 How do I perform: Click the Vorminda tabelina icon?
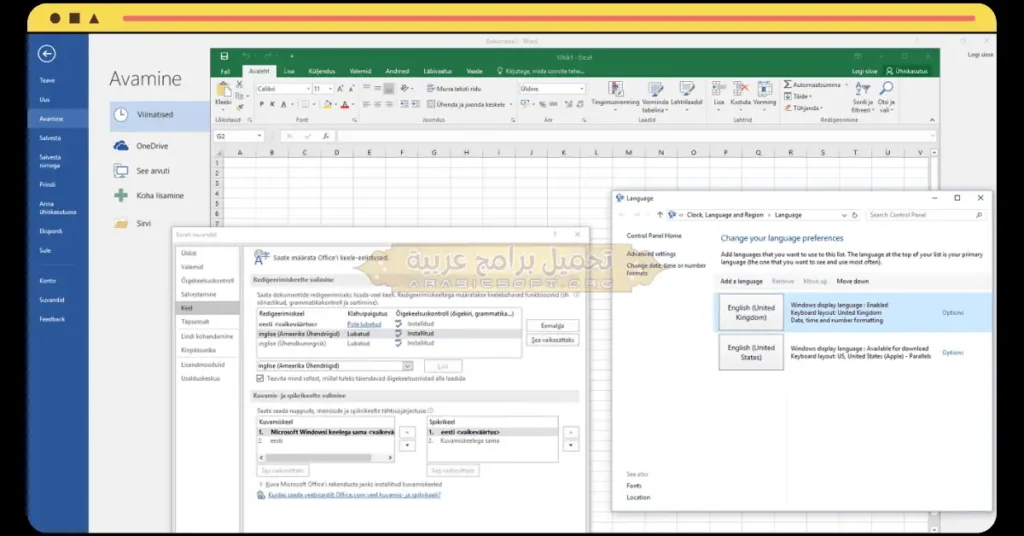655,89
